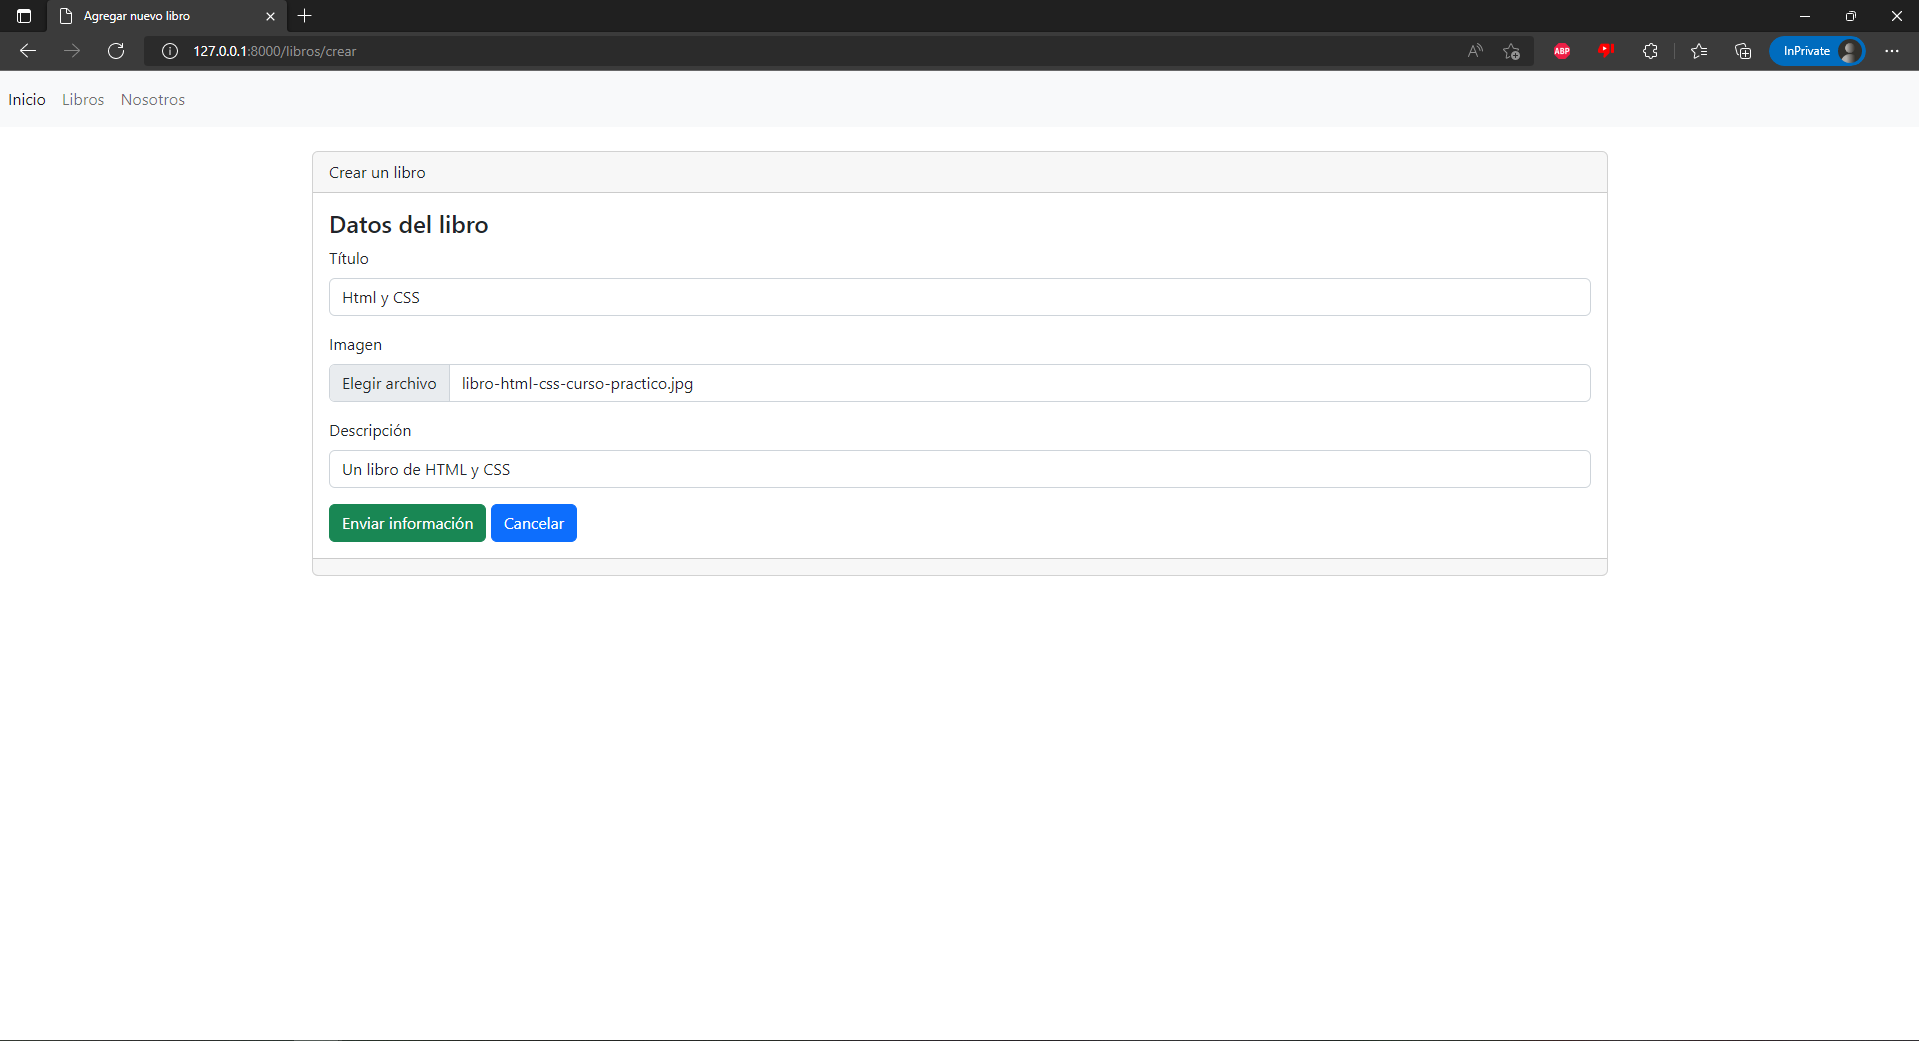
Task: Click inside the Título input field
Action: (x=958, y=297)
